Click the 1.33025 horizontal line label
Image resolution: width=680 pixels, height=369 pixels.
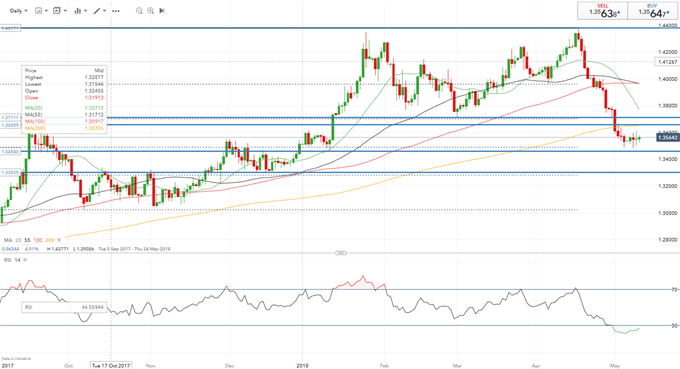point(10,173)
